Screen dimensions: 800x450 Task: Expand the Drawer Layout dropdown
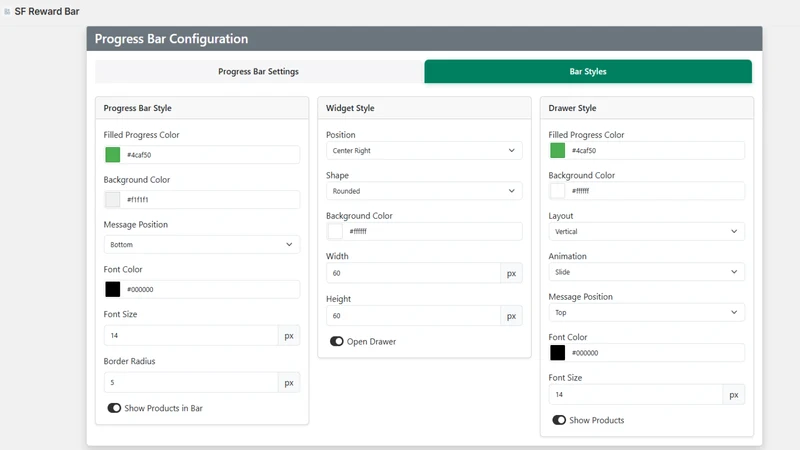[x=646, y=231]
